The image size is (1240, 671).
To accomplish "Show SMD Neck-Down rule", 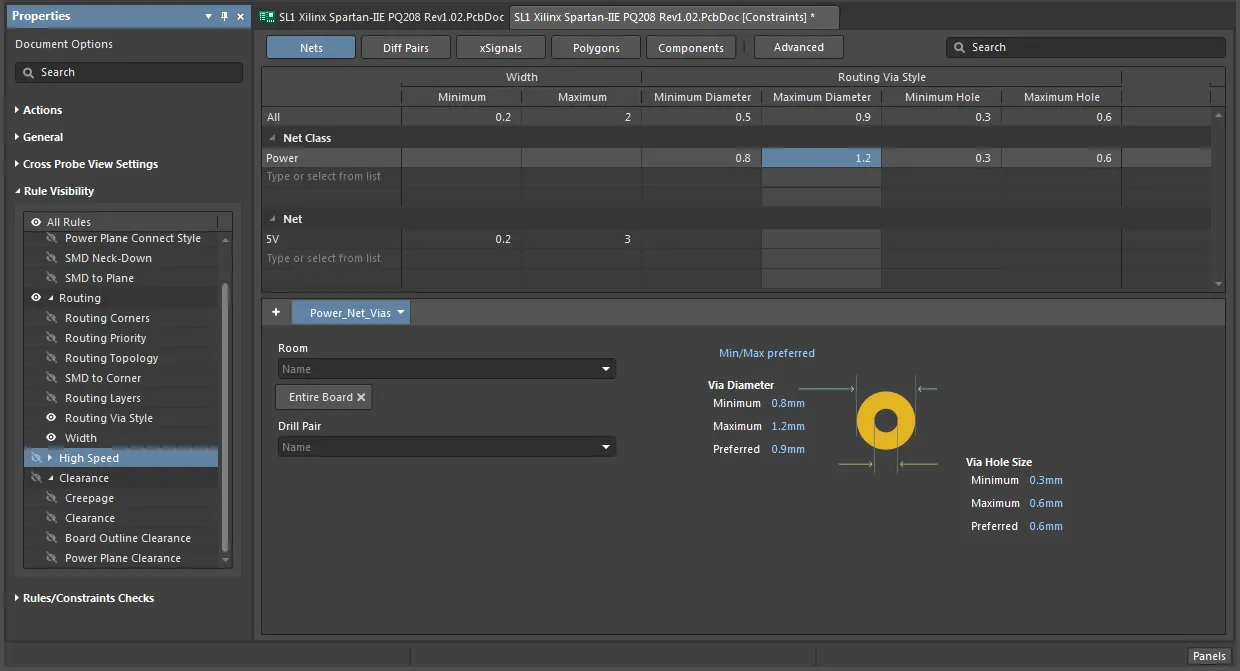I will coord(52,258).
